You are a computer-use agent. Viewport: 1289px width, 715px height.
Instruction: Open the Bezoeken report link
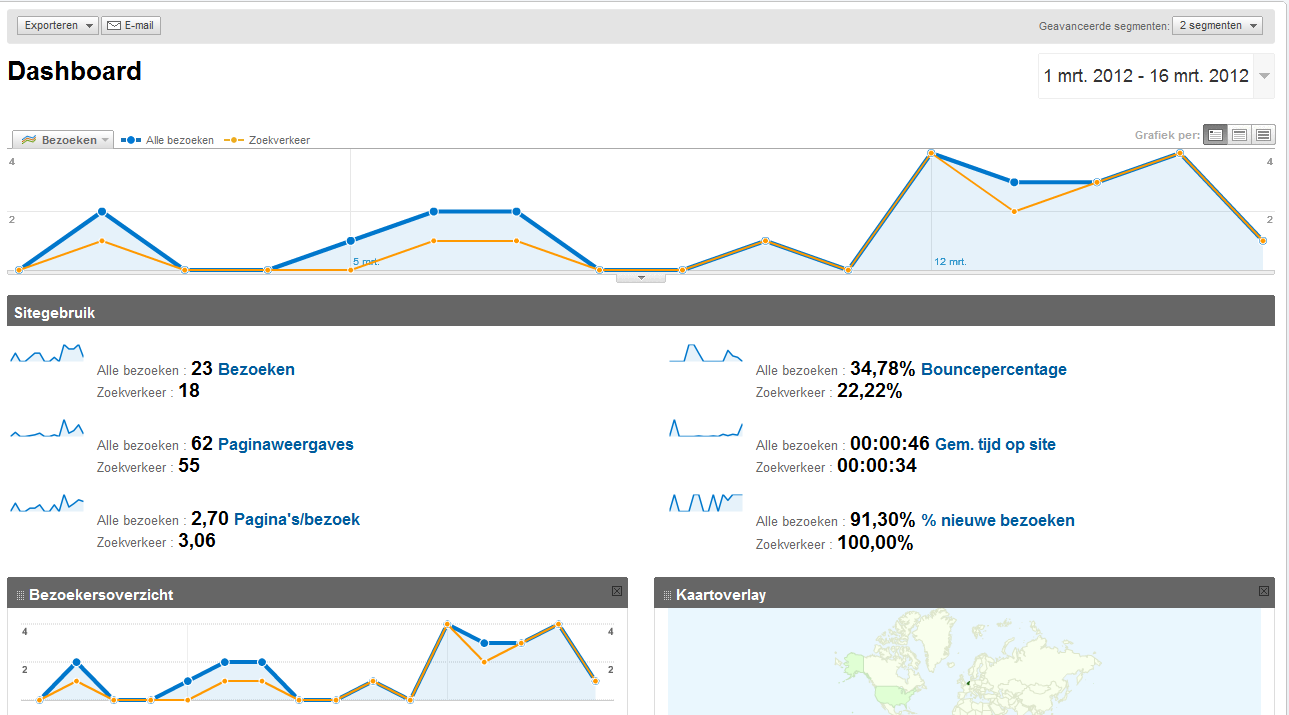click(256, 369)
